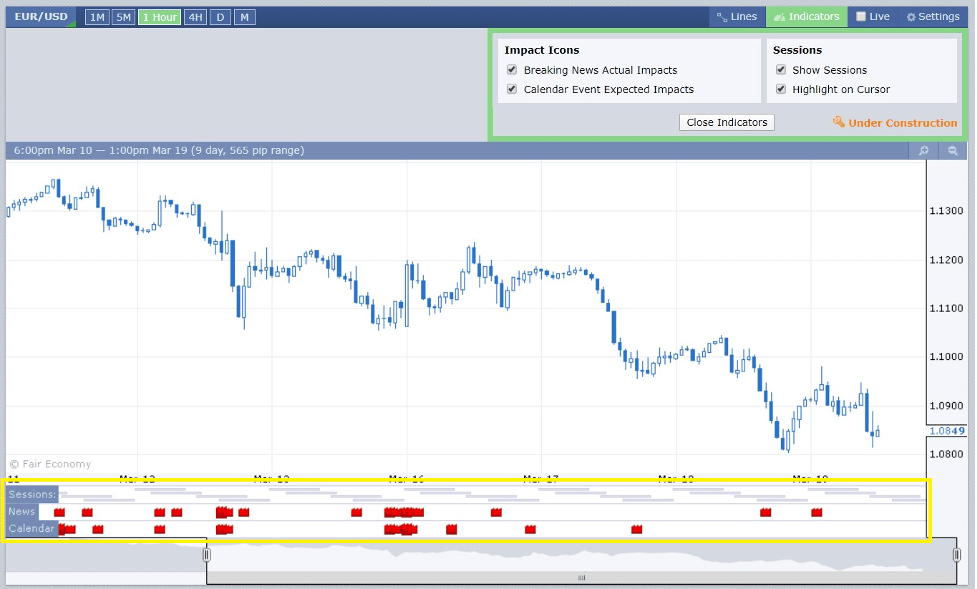Select the 1 Hour timeframe
This screenshot has width=977, height=589.
click(159, 16)
